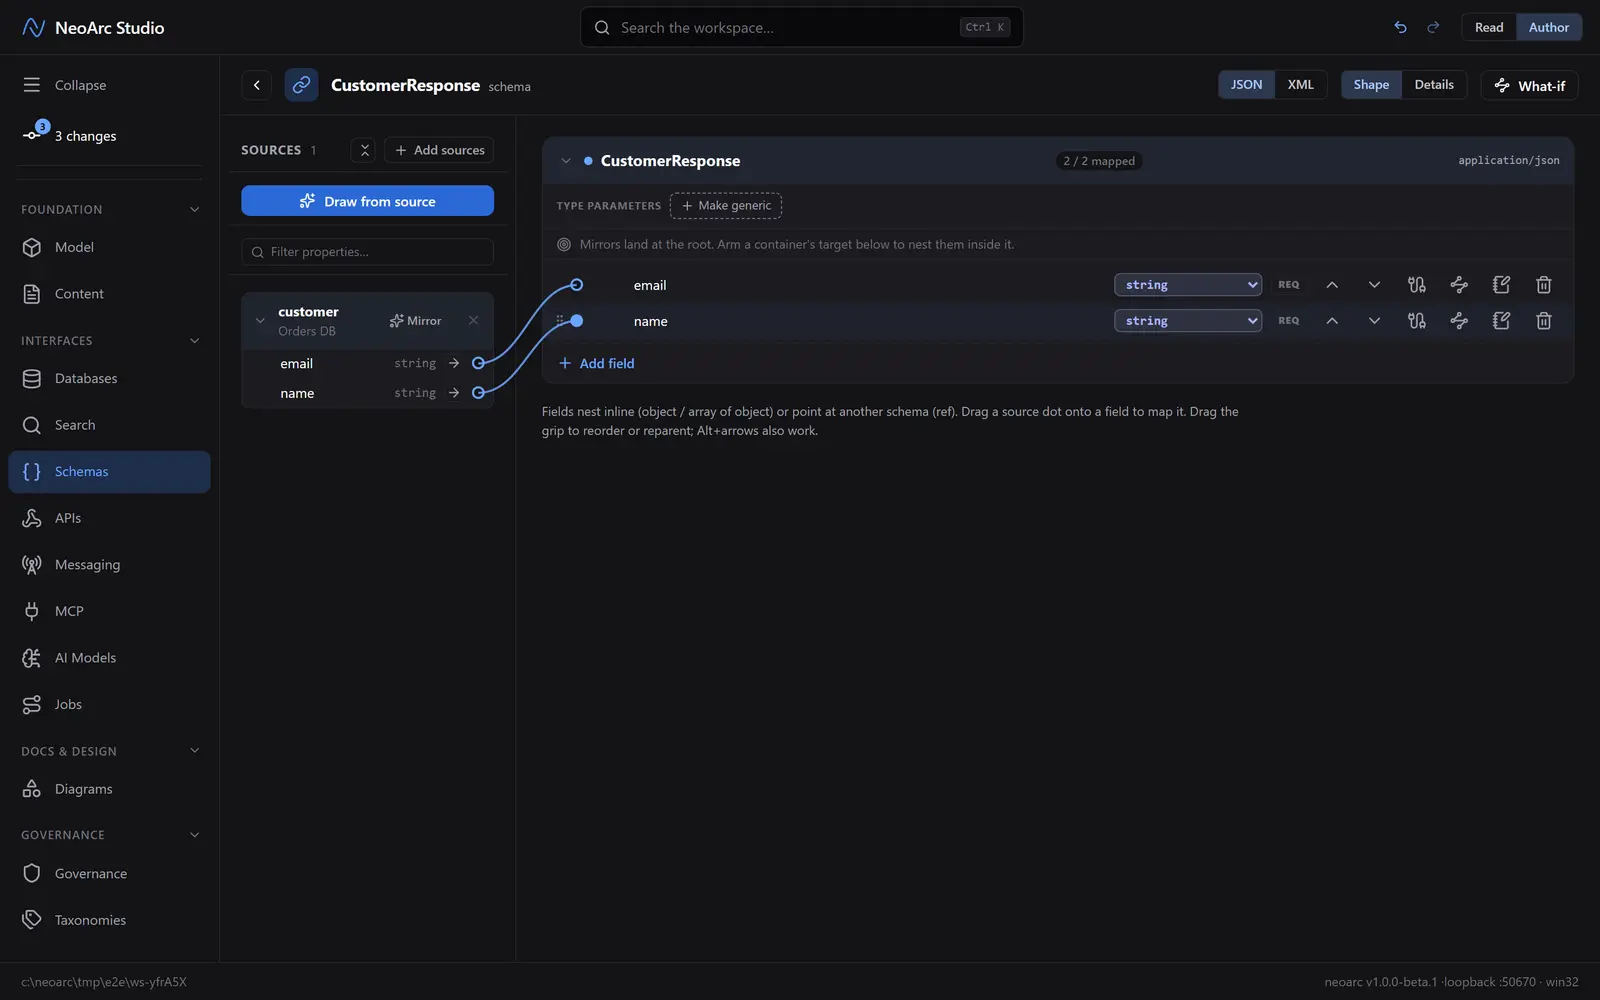Screen dimensions: 1600x1000
Task: Open the What-if button
Action: (x=1529, y=86)
